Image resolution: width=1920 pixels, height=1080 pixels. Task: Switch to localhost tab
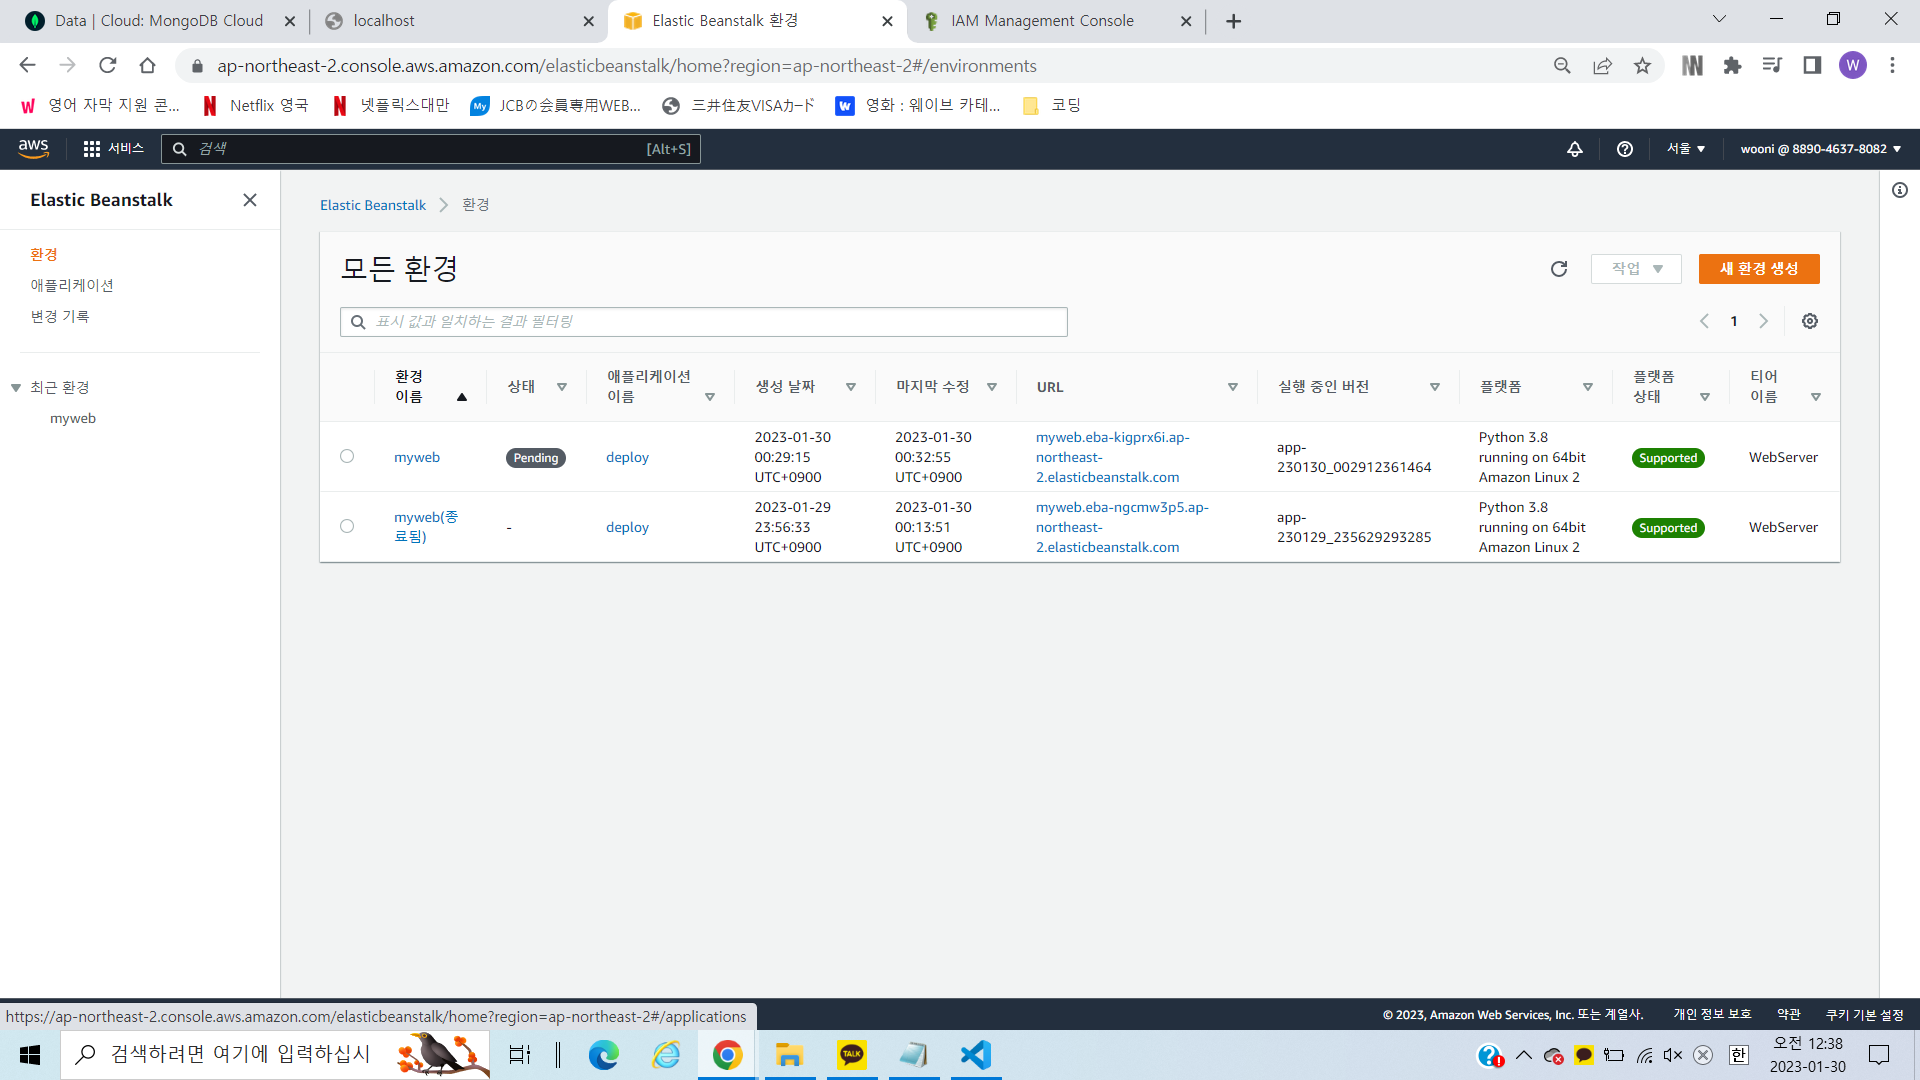[460, 21]
